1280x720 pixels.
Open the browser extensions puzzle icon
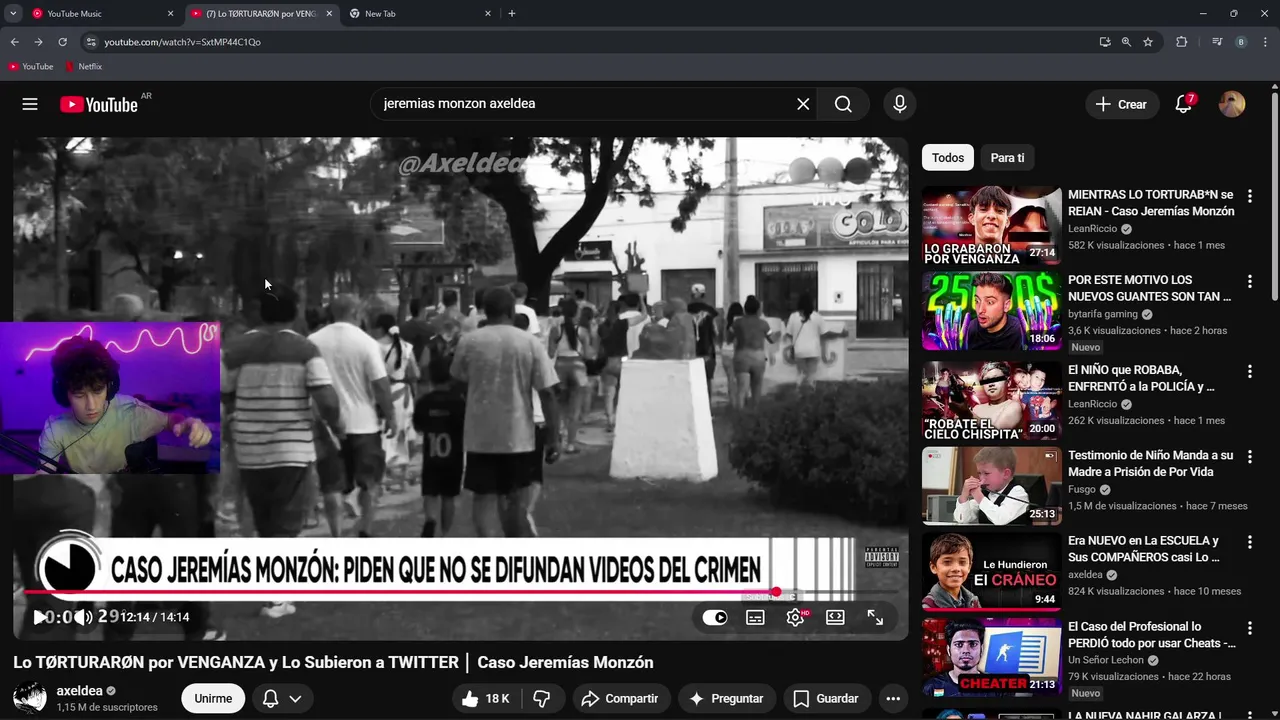click(1182, 42)
